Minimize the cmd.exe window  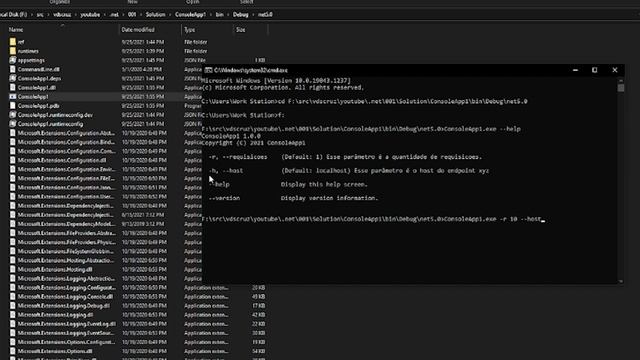tap(575, 70)
